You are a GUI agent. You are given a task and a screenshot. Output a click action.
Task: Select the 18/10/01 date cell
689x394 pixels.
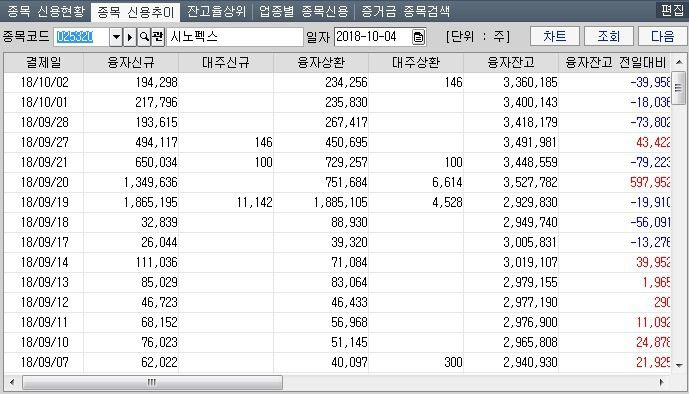[44, 102]
